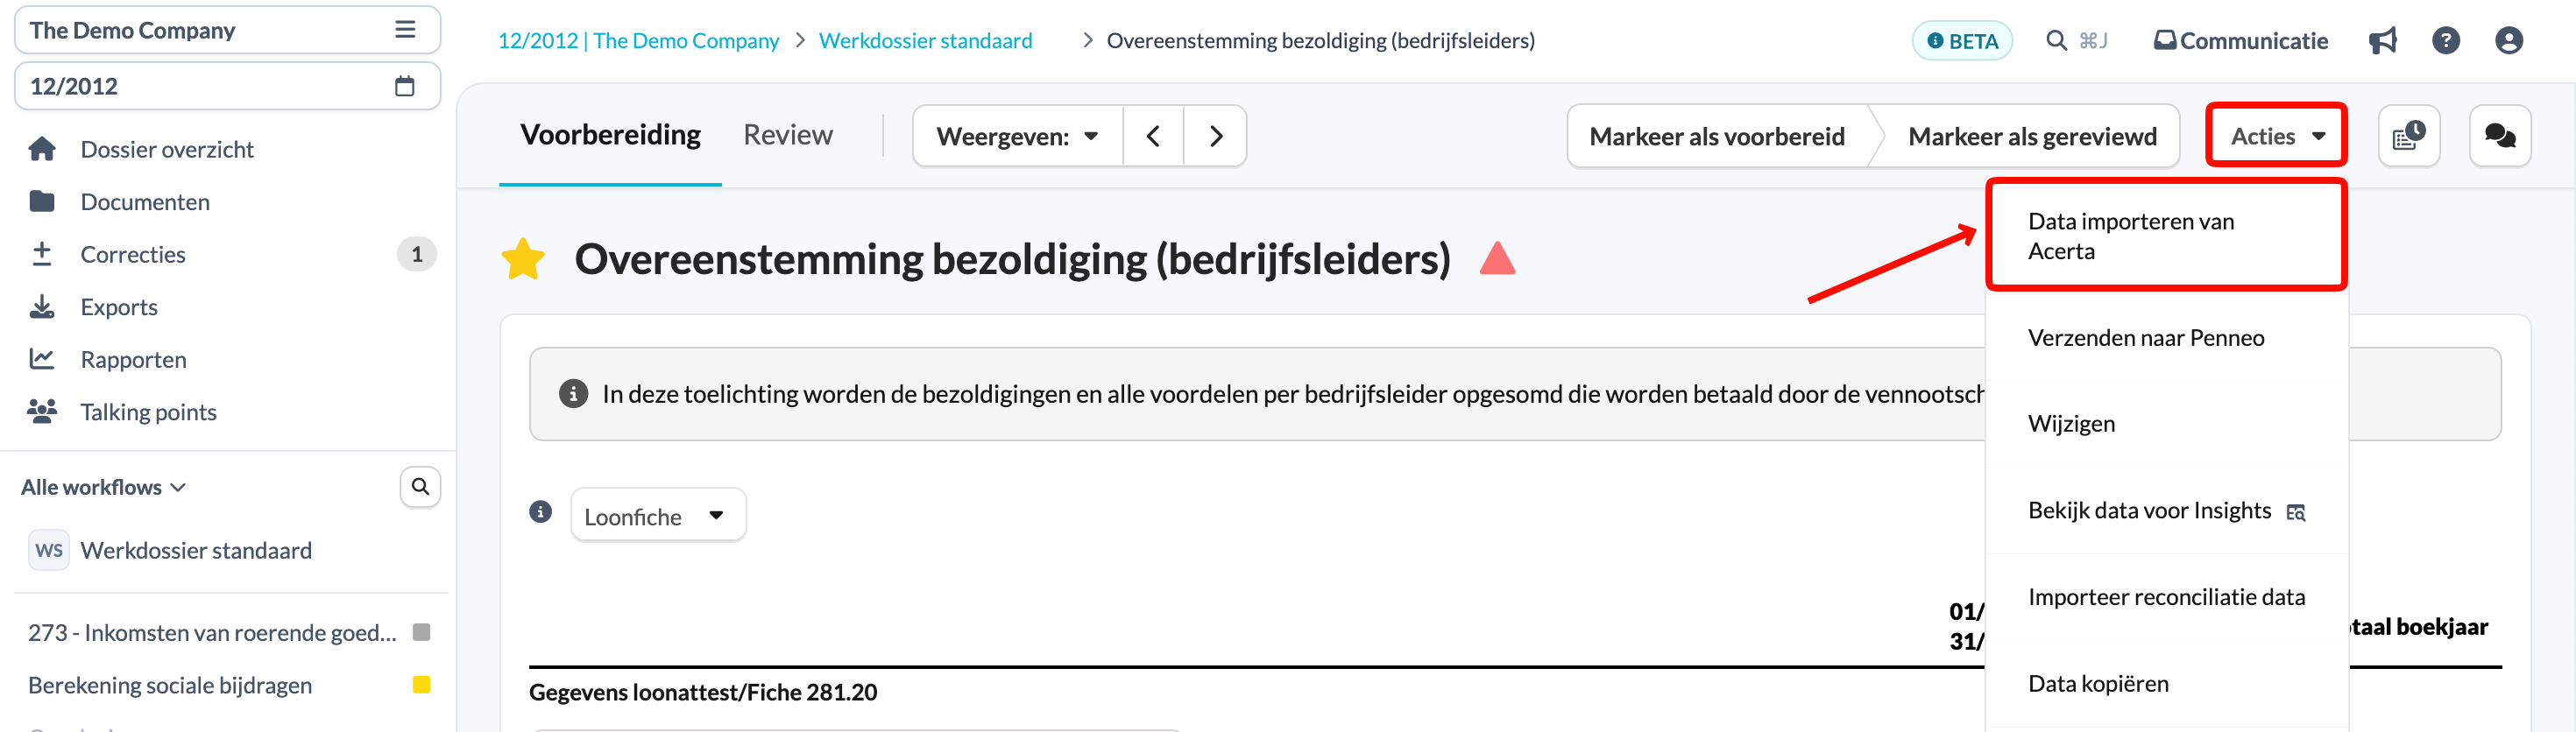This screenshot has width=2576, height=732.
Task: Select Bekijk data voor Insights
Action: point(2166,510)
